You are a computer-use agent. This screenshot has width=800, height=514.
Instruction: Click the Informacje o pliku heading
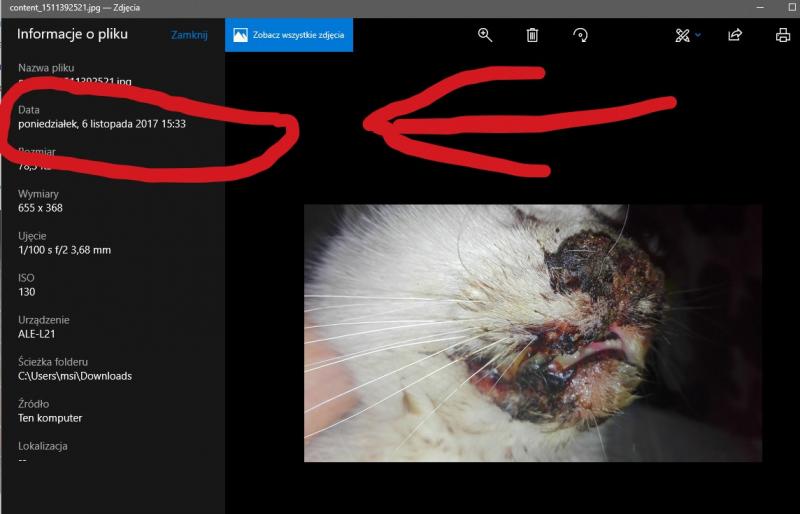(73, 34)
